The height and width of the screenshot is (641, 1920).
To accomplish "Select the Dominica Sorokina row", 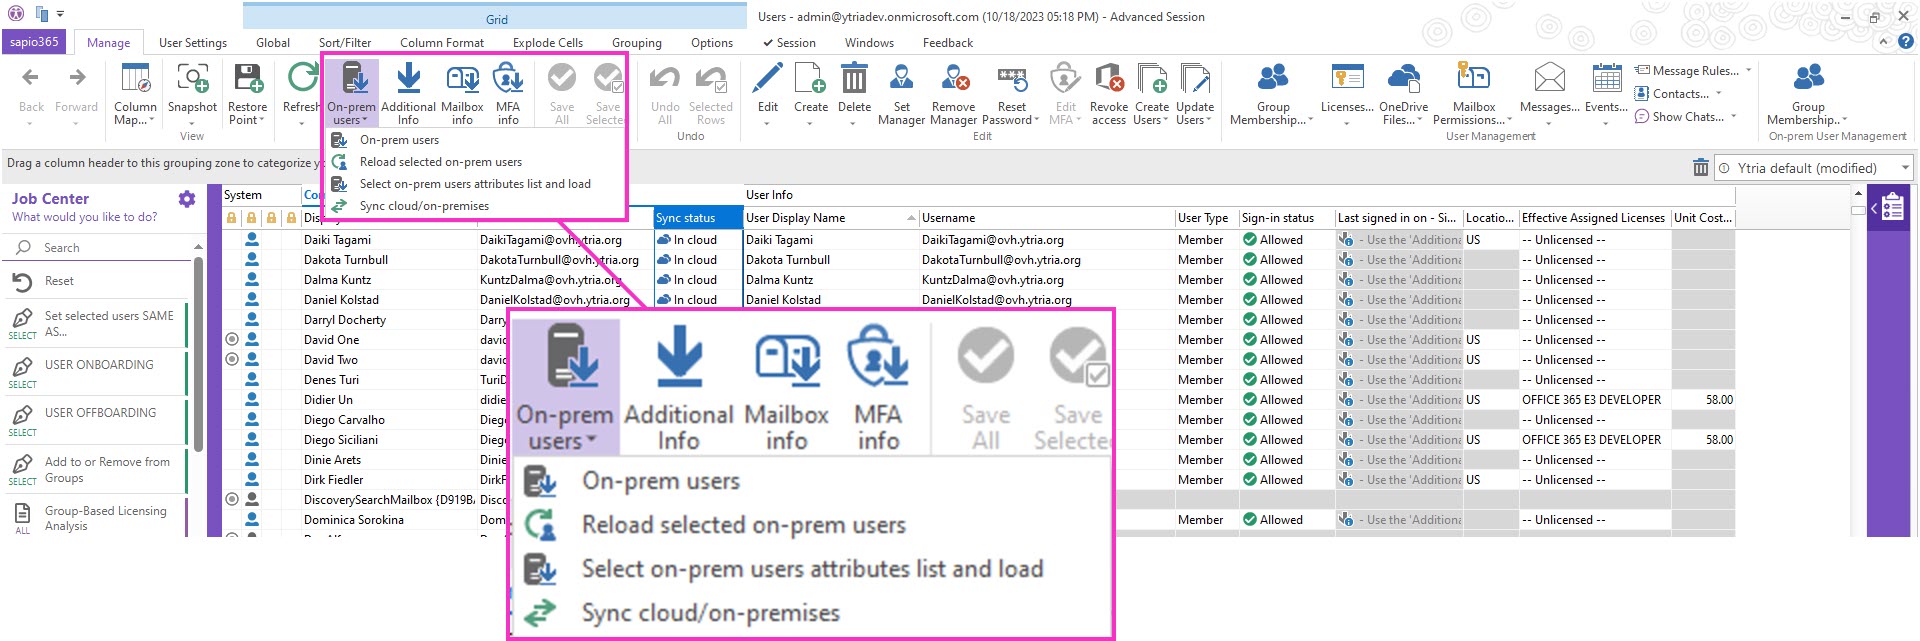I will [x=354, y=520].
